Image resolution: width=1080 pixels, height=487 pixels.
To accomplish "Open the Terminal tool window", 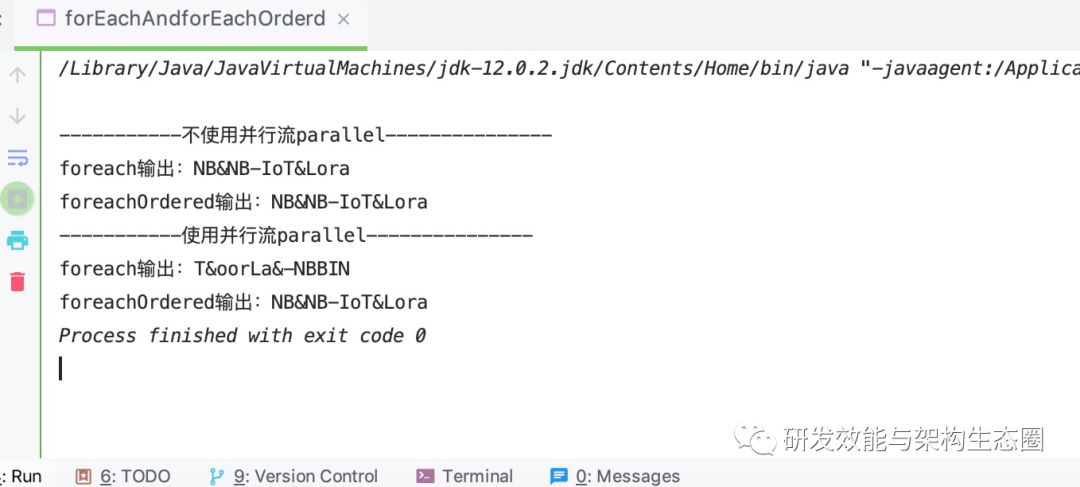I will pyautogui.click(x=465, y=476).
